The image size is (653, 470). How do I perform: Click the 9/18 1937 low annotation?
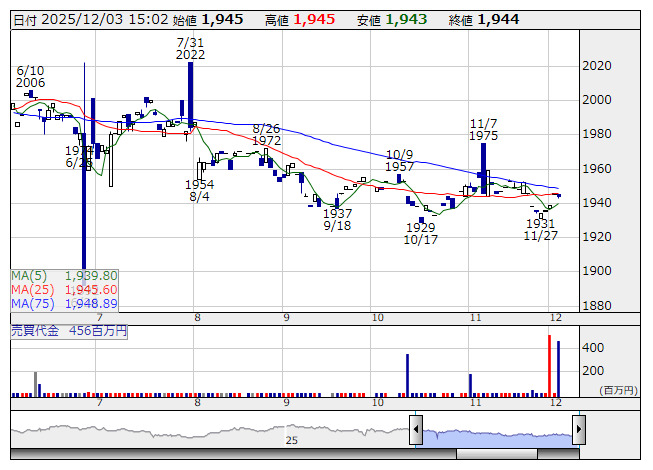337,220
